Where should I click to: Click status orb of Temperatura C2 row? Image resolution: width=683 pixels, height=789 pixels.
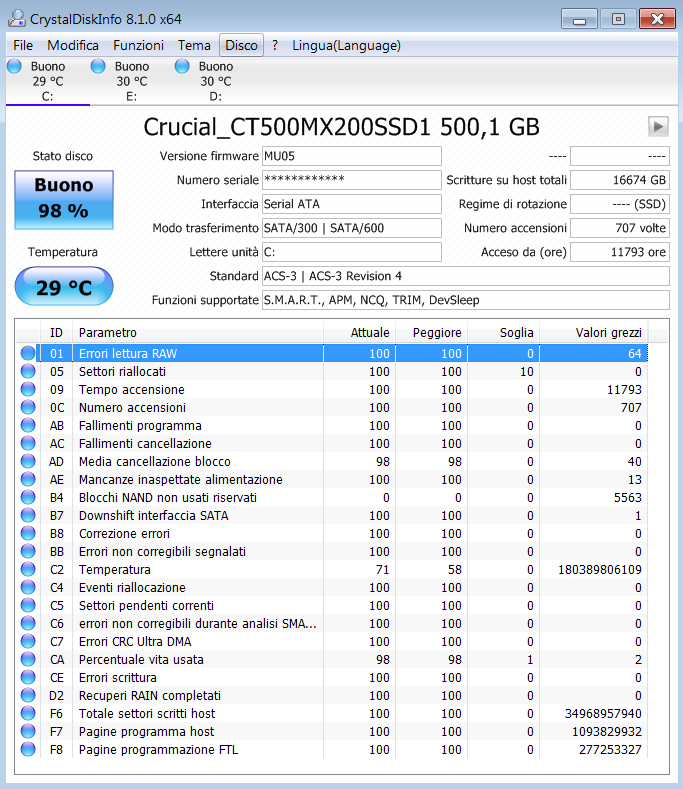(28, 570)
